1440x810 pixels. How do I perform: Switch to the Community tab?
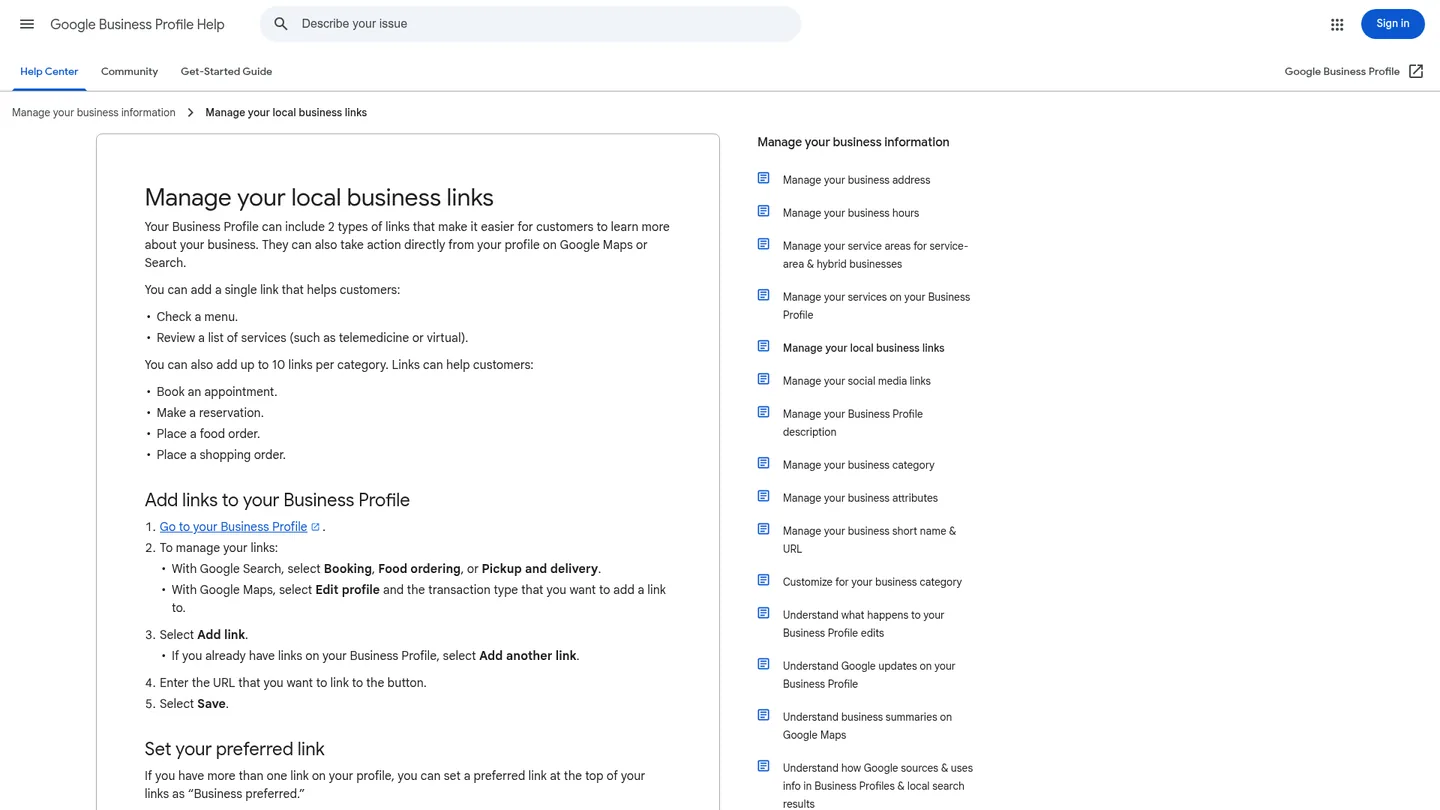coord(129,72)
